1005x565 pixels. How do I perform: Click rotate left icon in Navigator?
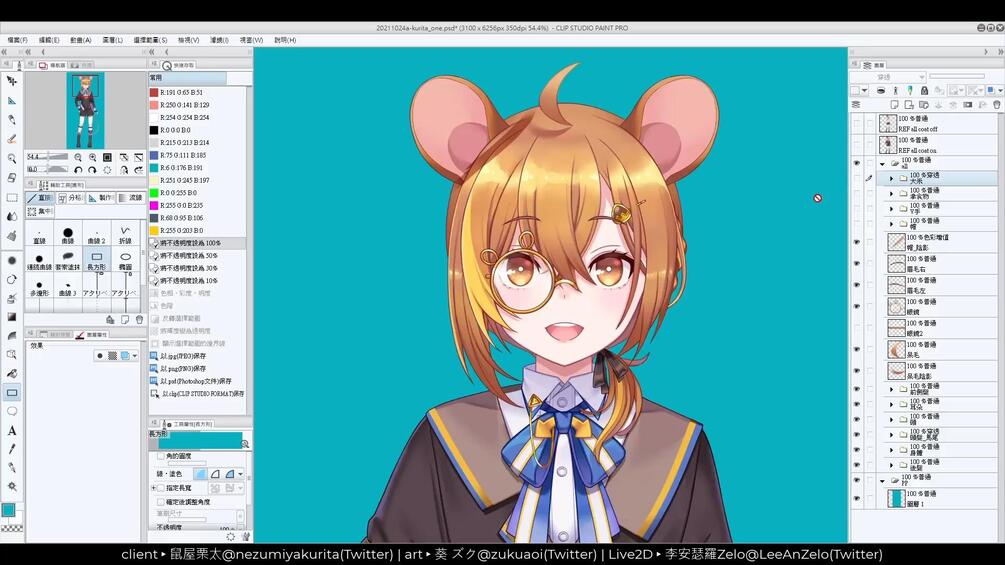[78, 170]
